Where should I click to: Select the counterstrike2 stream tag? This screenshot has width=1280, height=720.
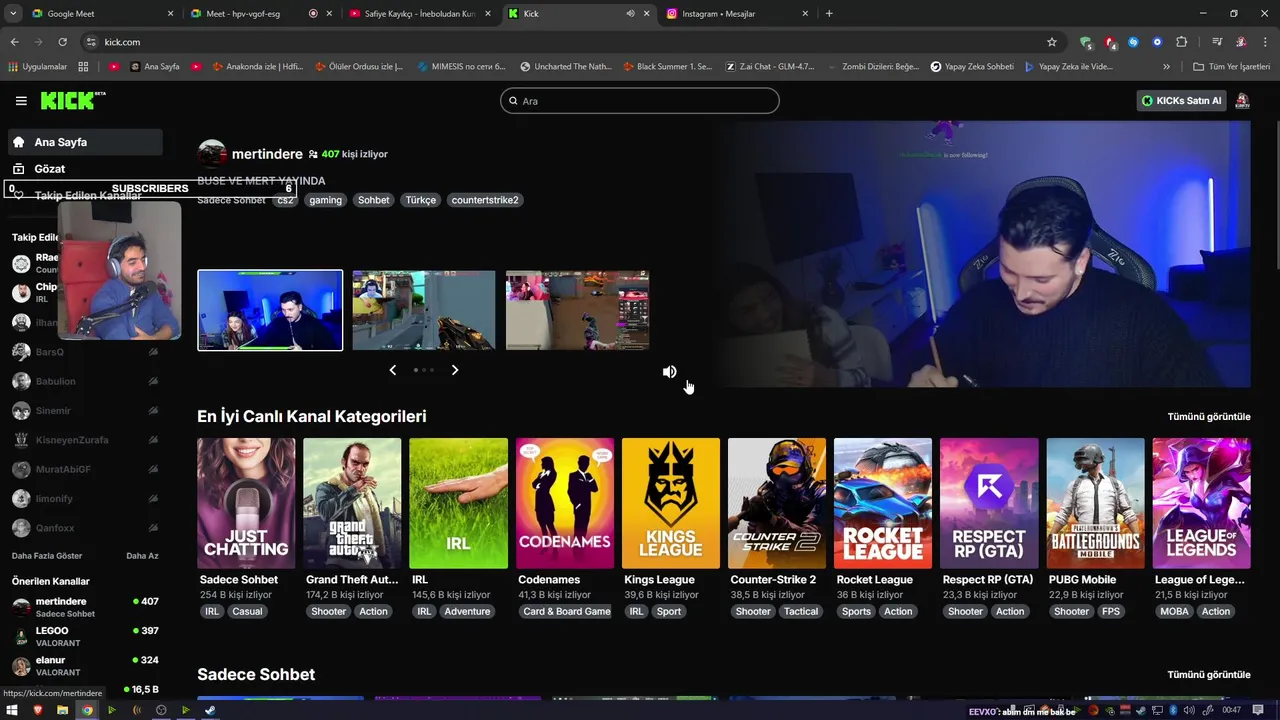coord(485,200)
